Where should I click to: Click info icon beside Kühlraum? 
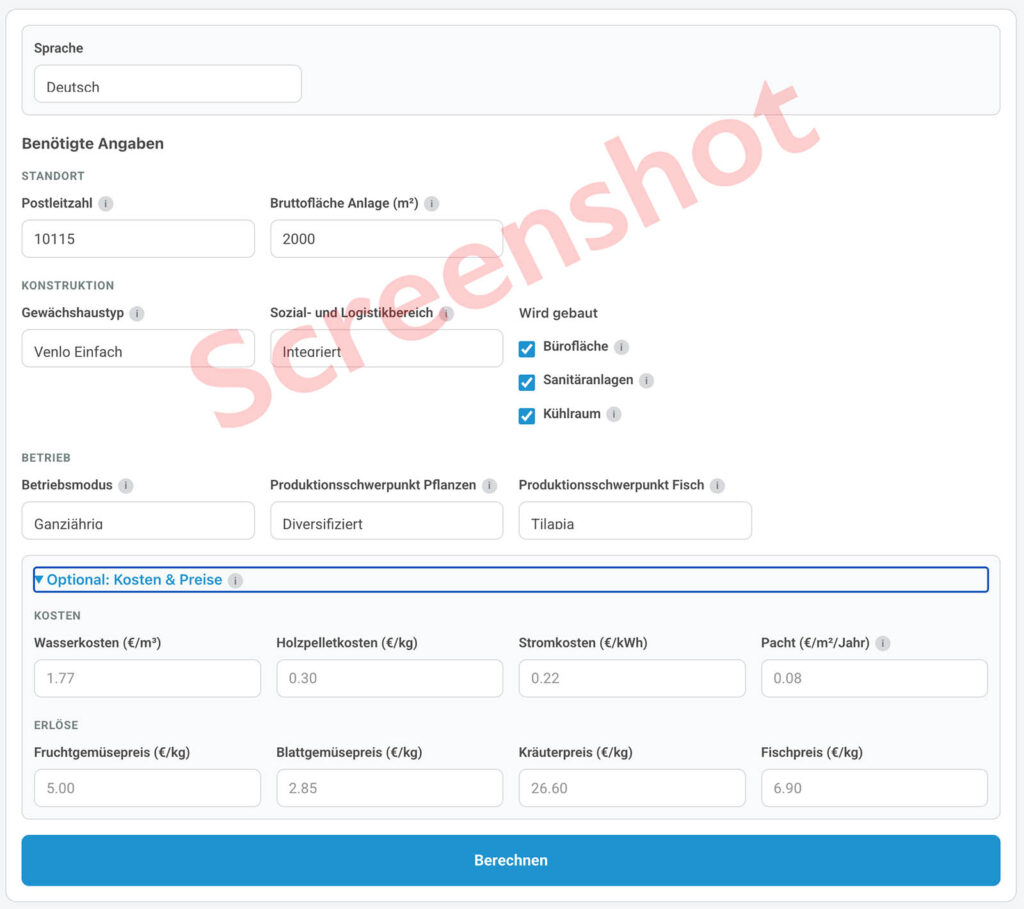(x=614, y=414)
